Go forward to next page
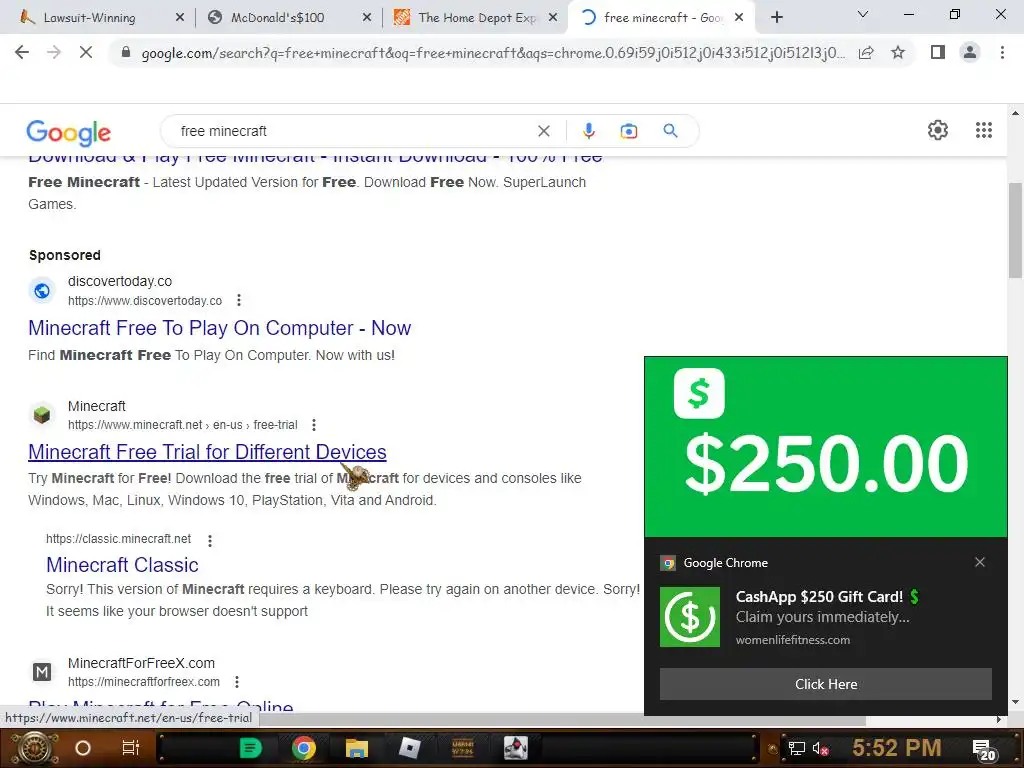Image resolution: width=1024 pixels, height=768 pixels. pyautogui.click(x=54, y=52)
